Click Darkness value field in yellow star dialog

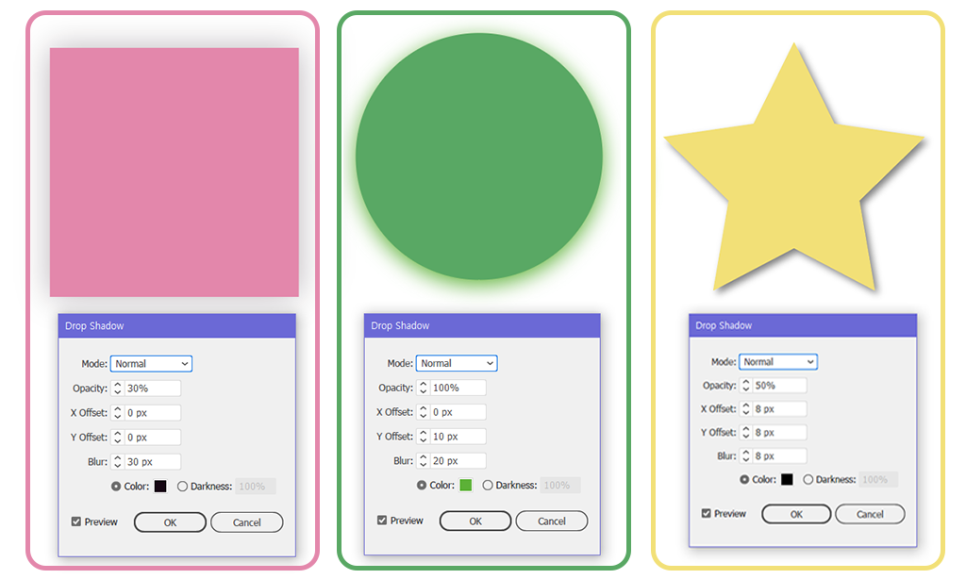click(879, 479)
